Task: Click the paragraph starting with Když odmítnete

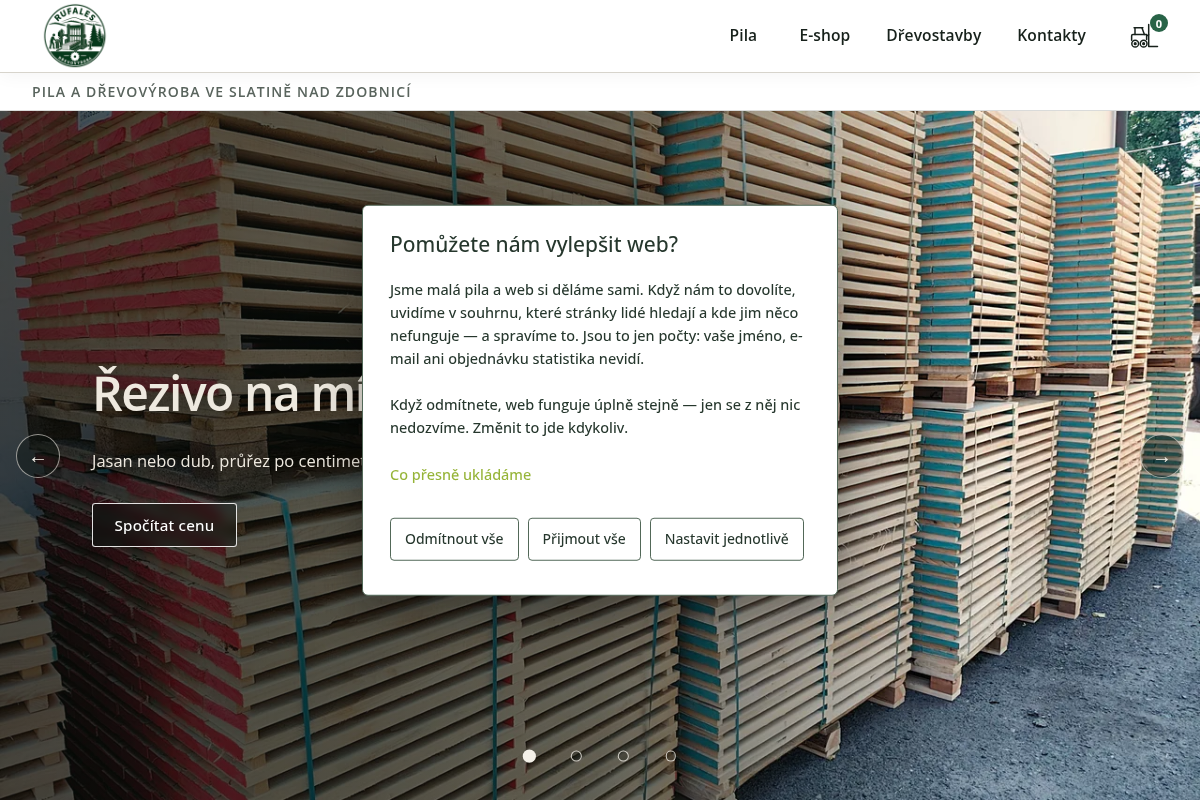Action: (x=596, y=416)
